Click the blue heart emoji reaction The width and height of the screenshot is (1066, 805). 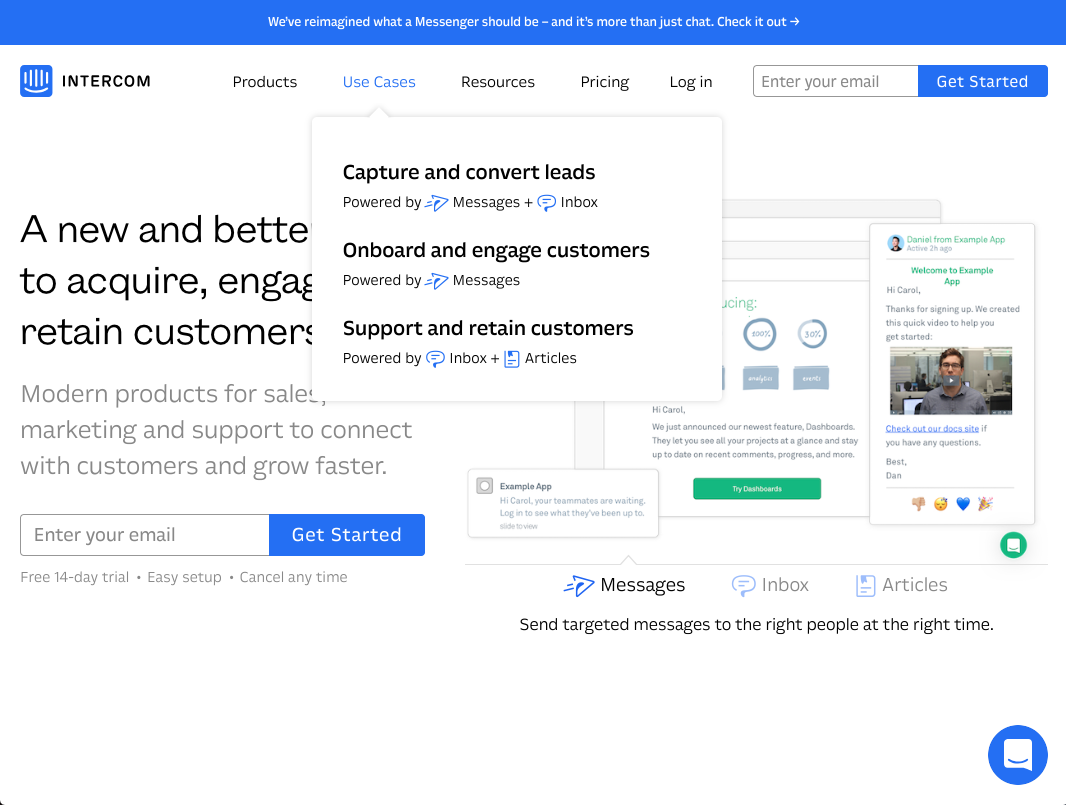pyautogui.click(x=963, y=504)
